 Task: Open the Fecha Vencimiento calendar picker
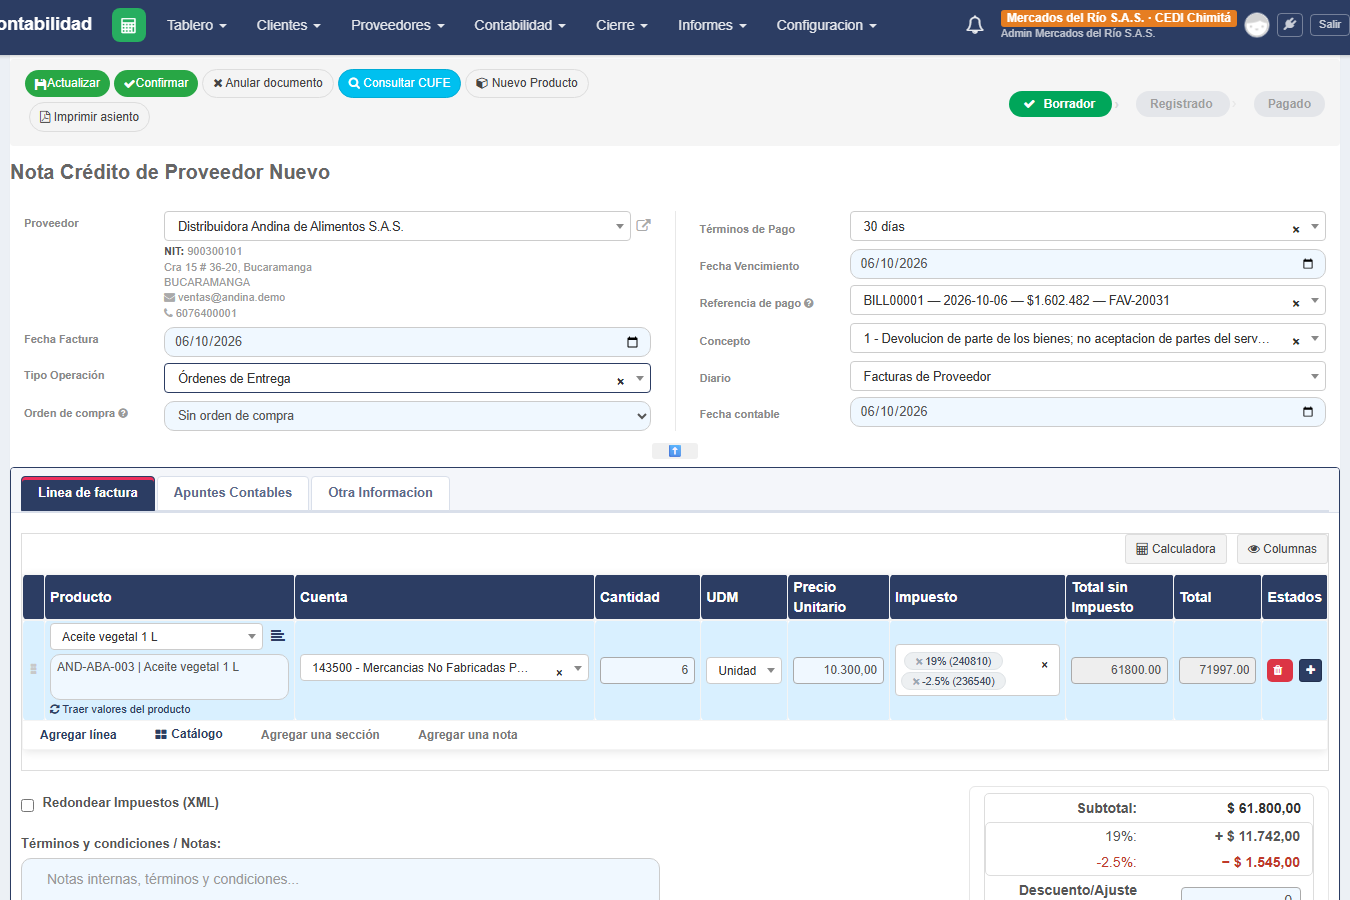[1307, 264]
